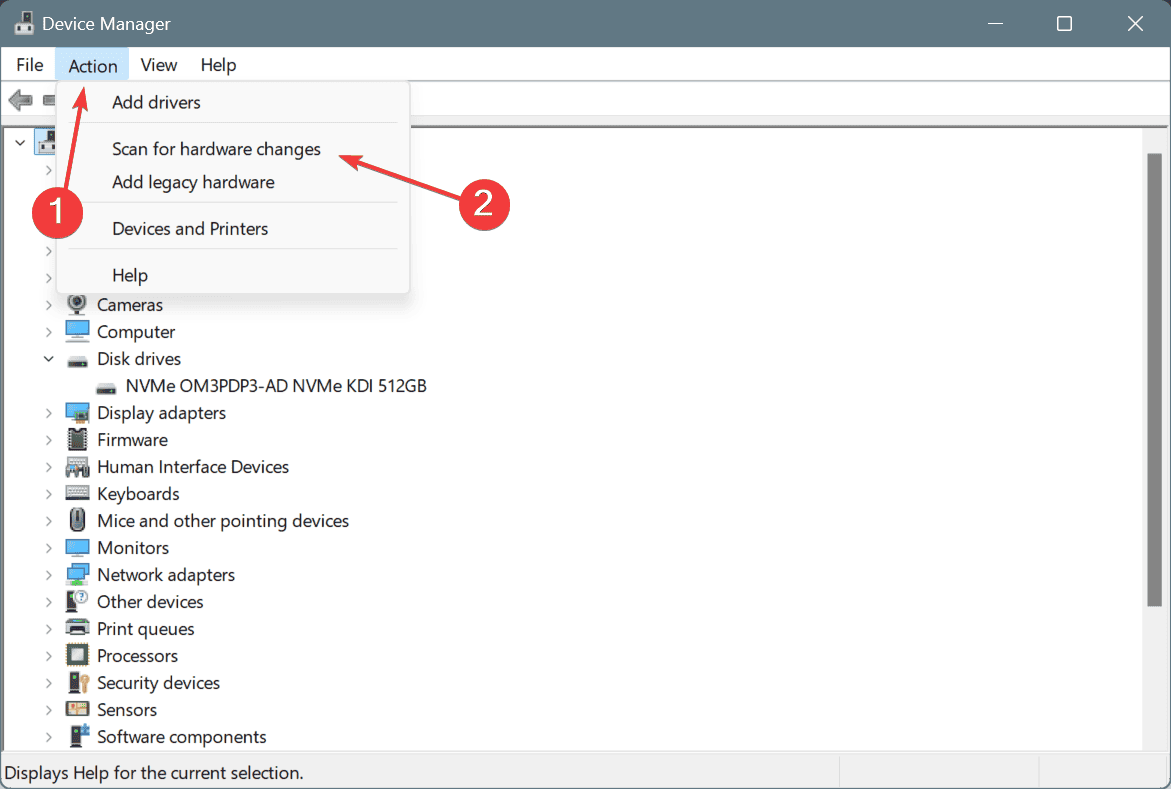This screenshot has width=1171, height=789.
Task: Click the Monitors icon
Action: coord(77,548)
